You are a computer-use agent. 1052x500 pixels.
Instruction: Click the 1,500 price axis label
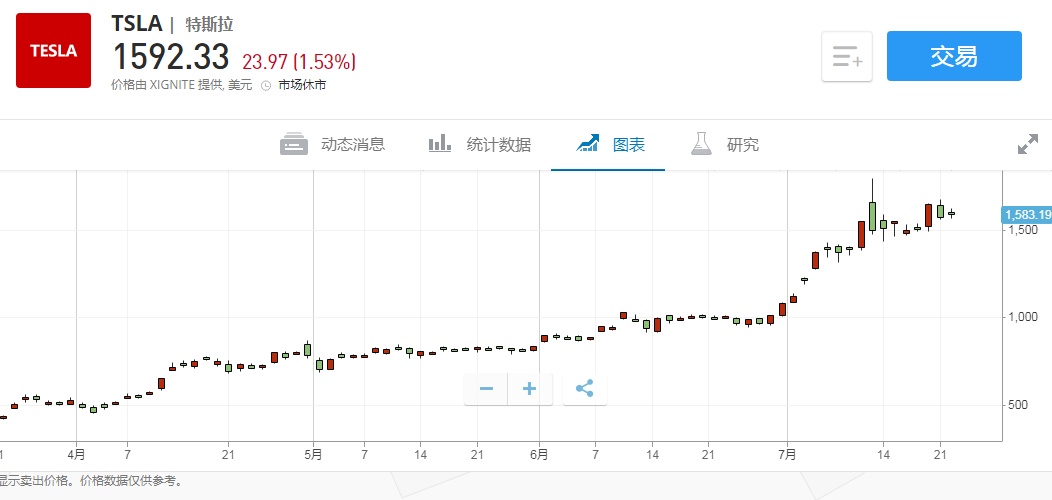1022,230
